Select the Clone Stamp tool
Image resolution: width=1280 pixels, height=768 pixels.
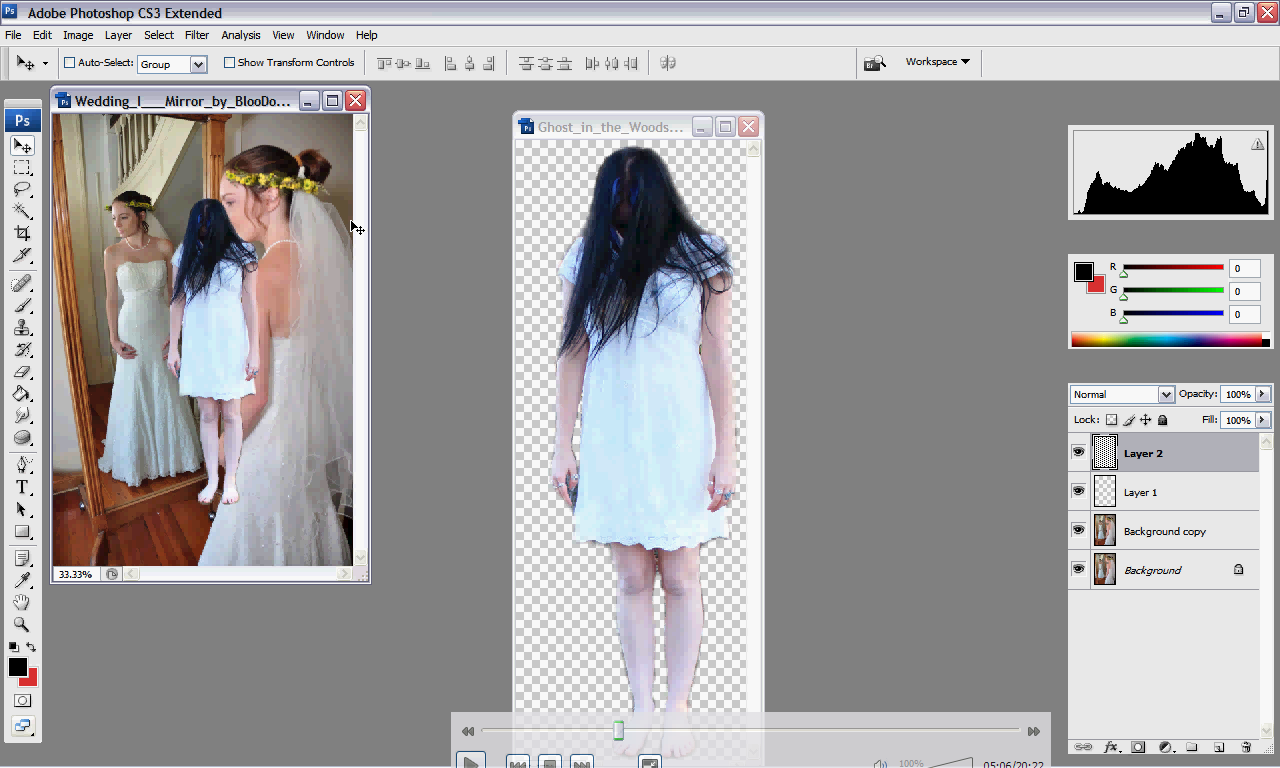pos(22,328)
